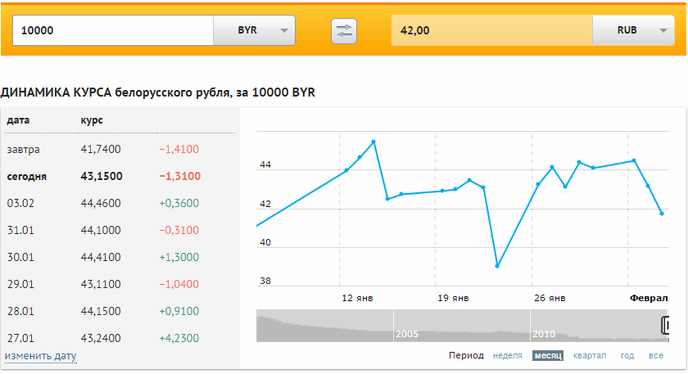Click the rate value 44,4600
The height and width of the screenshot is (374, 688).
(x=100, y=203)
